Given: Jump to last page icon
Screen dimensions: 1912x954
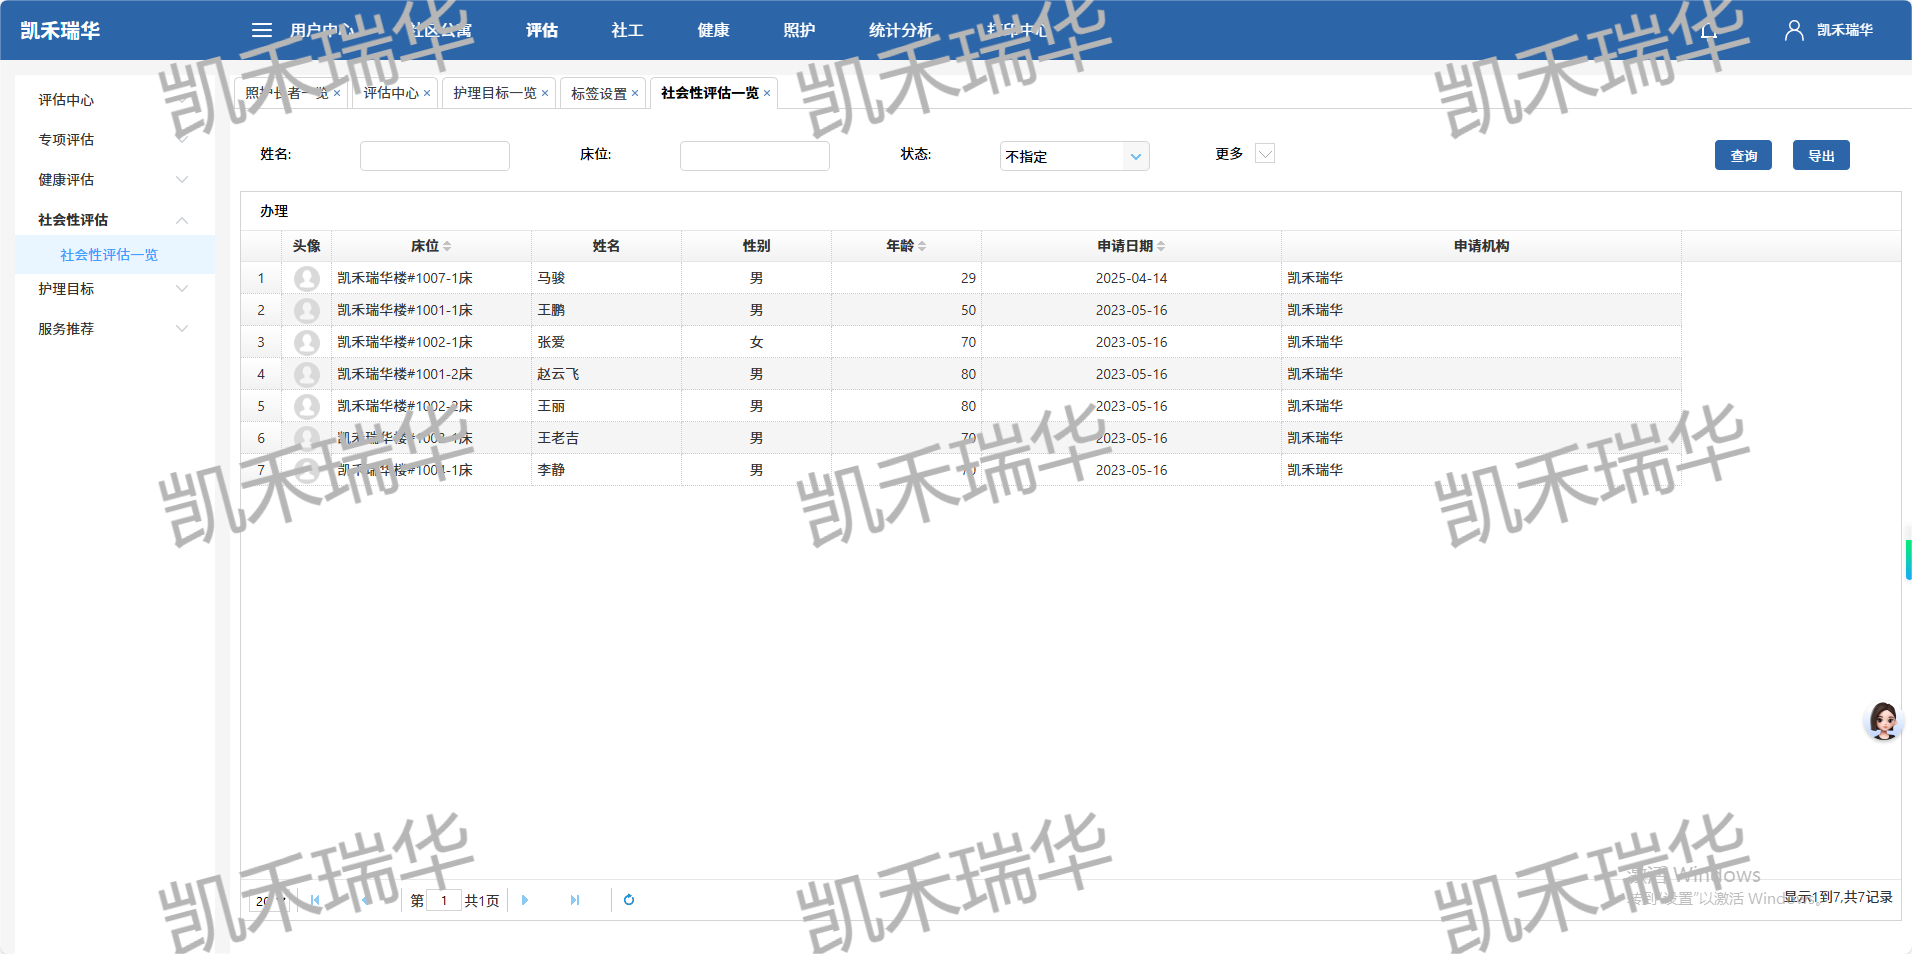Looking at the screenshot, I should point(575,900).
